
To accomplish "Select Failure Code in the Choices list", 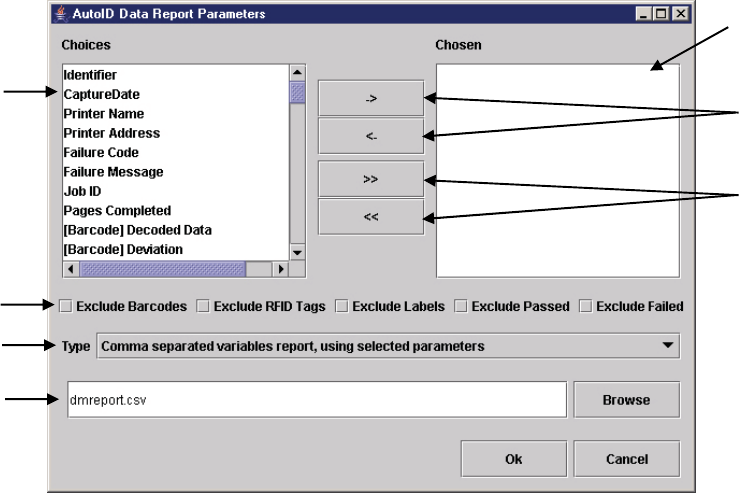I will point(175,152).
